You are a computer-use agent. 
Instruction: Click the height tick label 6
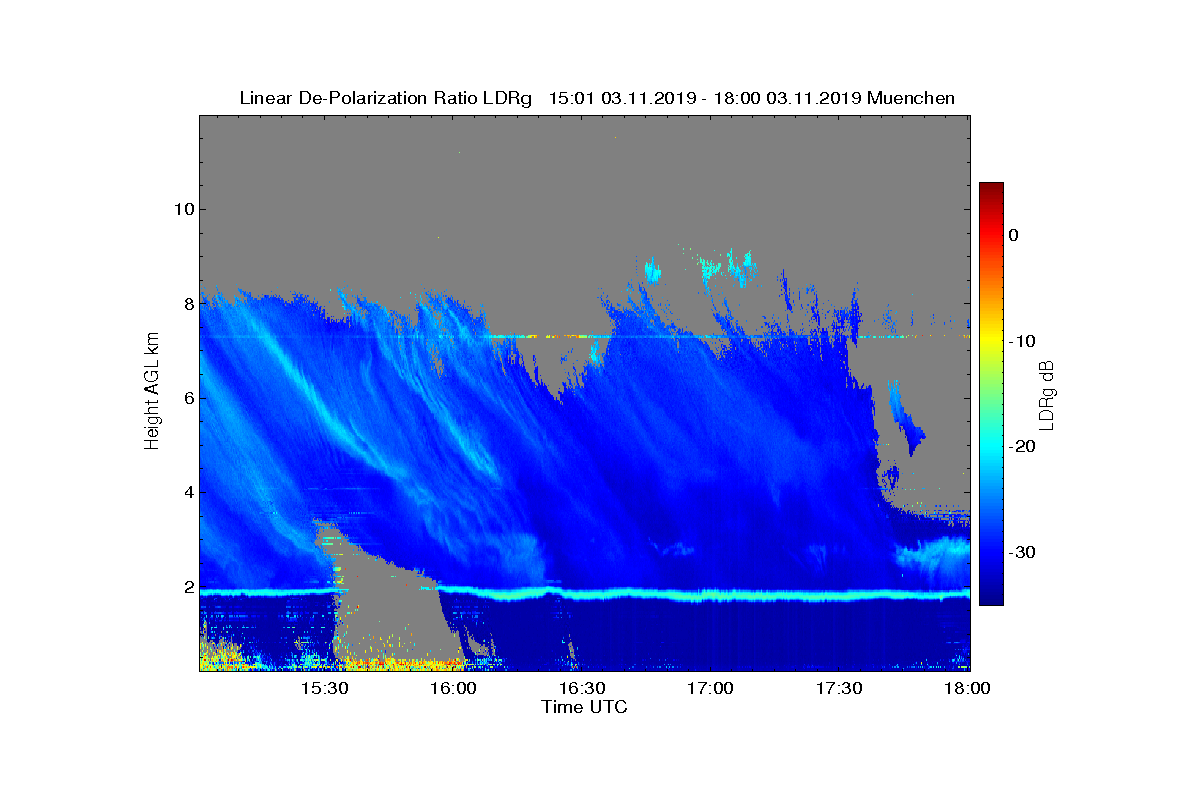click(188, 398)
